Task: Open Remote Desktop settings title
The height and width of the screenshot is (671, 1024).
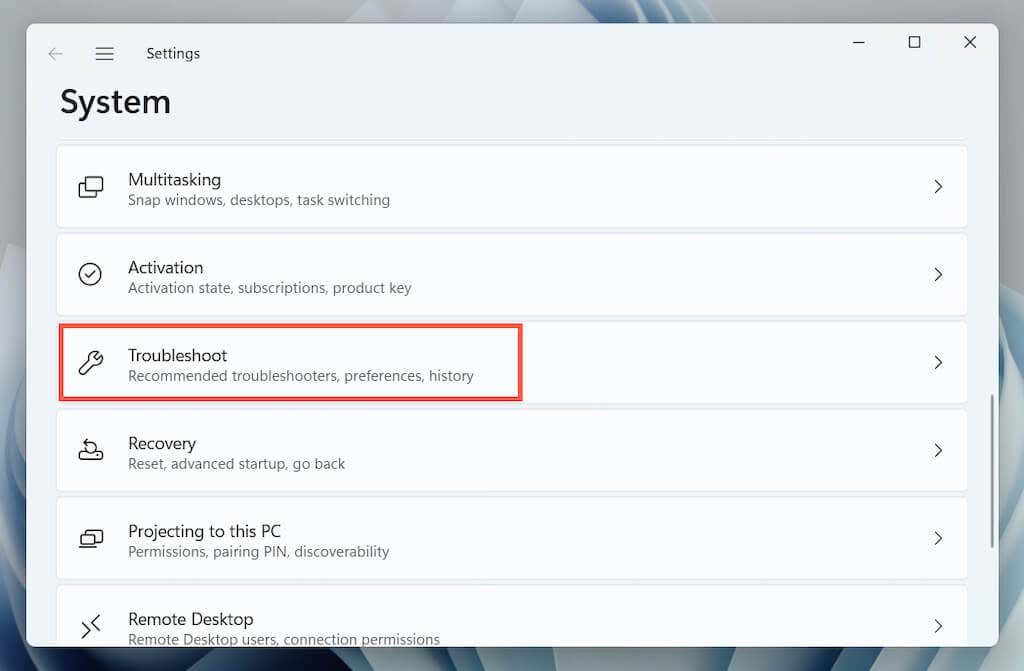Action: pos(191,619)
